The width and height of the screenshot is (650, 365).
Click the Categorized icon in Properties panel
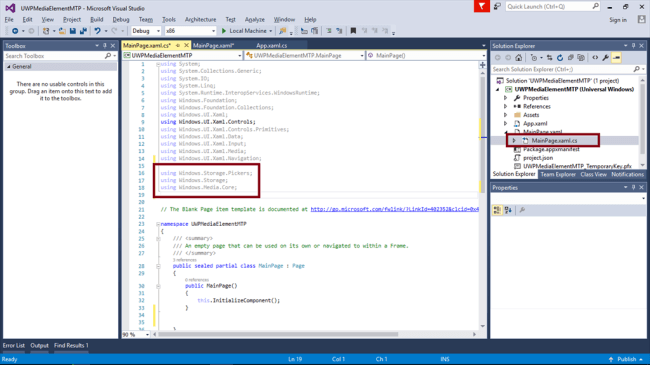tap(497, 210)
